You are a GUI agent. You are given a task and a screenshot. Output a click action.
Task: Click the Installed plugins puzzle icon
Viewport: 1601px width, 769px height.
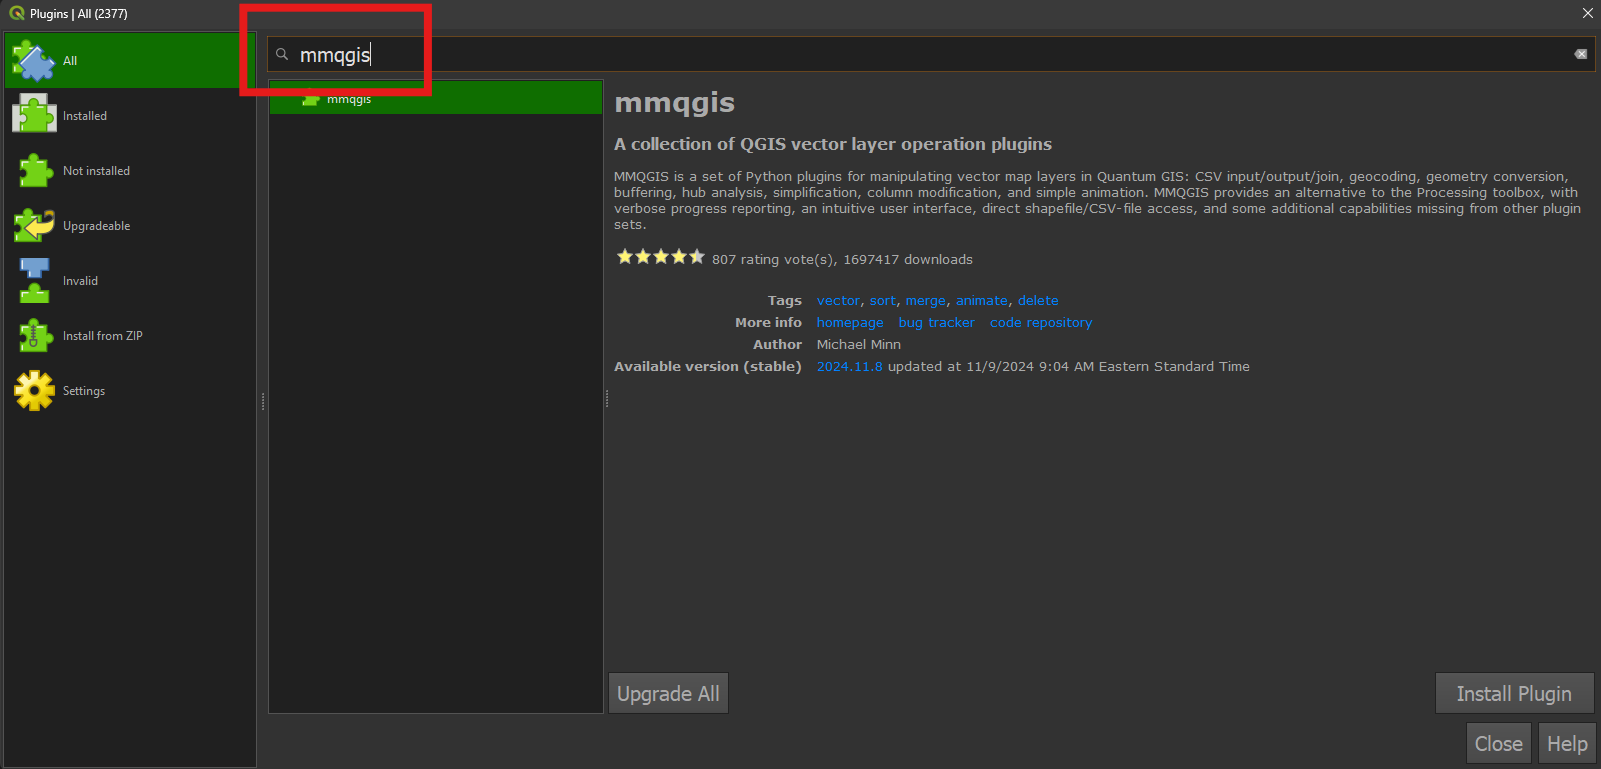tap(34, 115)
